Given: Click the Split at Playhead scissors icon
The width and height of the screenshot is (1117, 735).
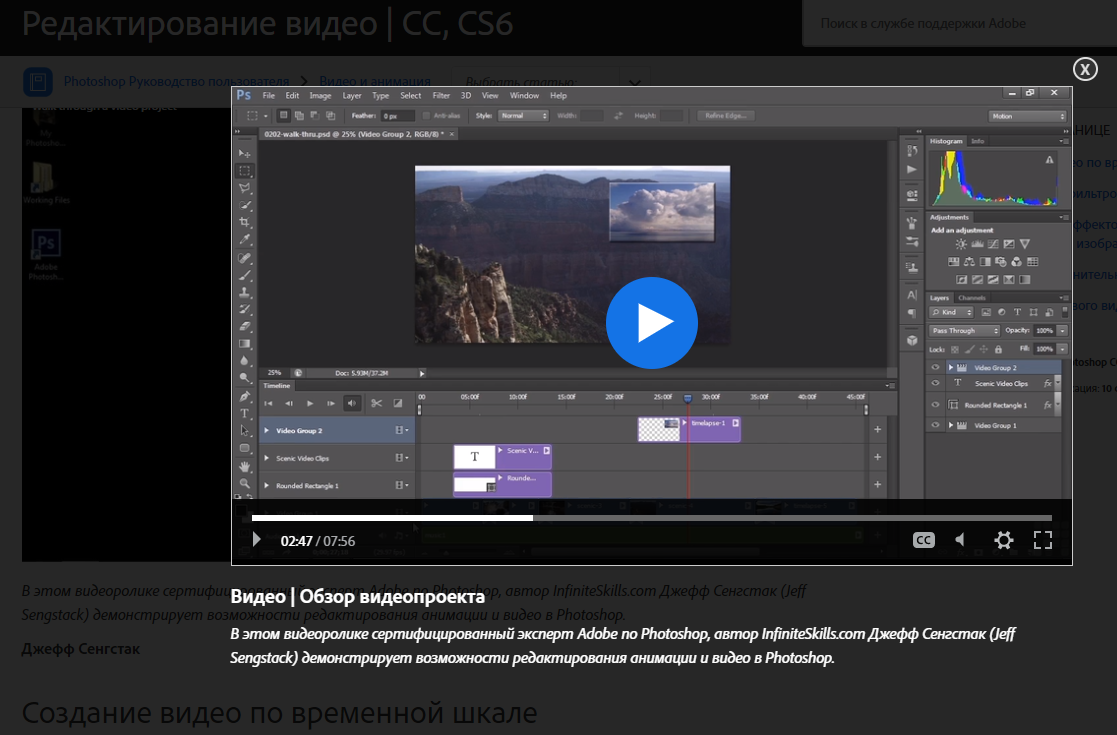Looking at the screenshot, I should pyautogui.click(x=377, y=403).
